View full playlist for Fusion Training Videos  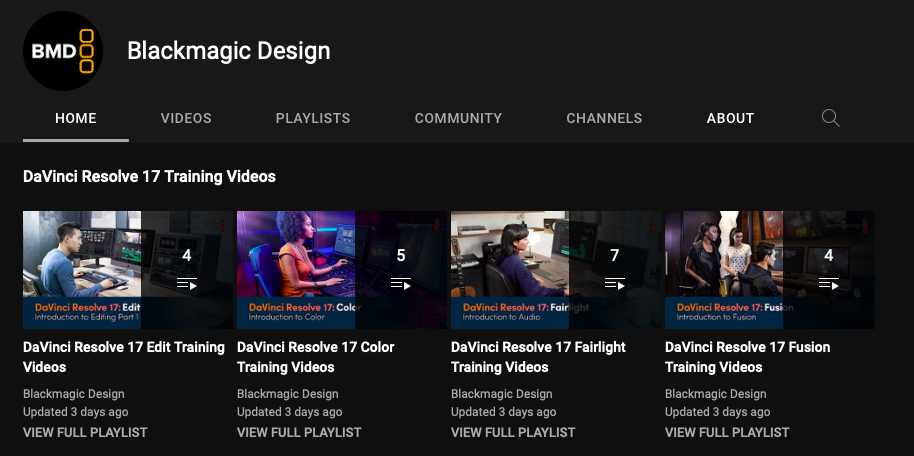click(x=727, y=432)
